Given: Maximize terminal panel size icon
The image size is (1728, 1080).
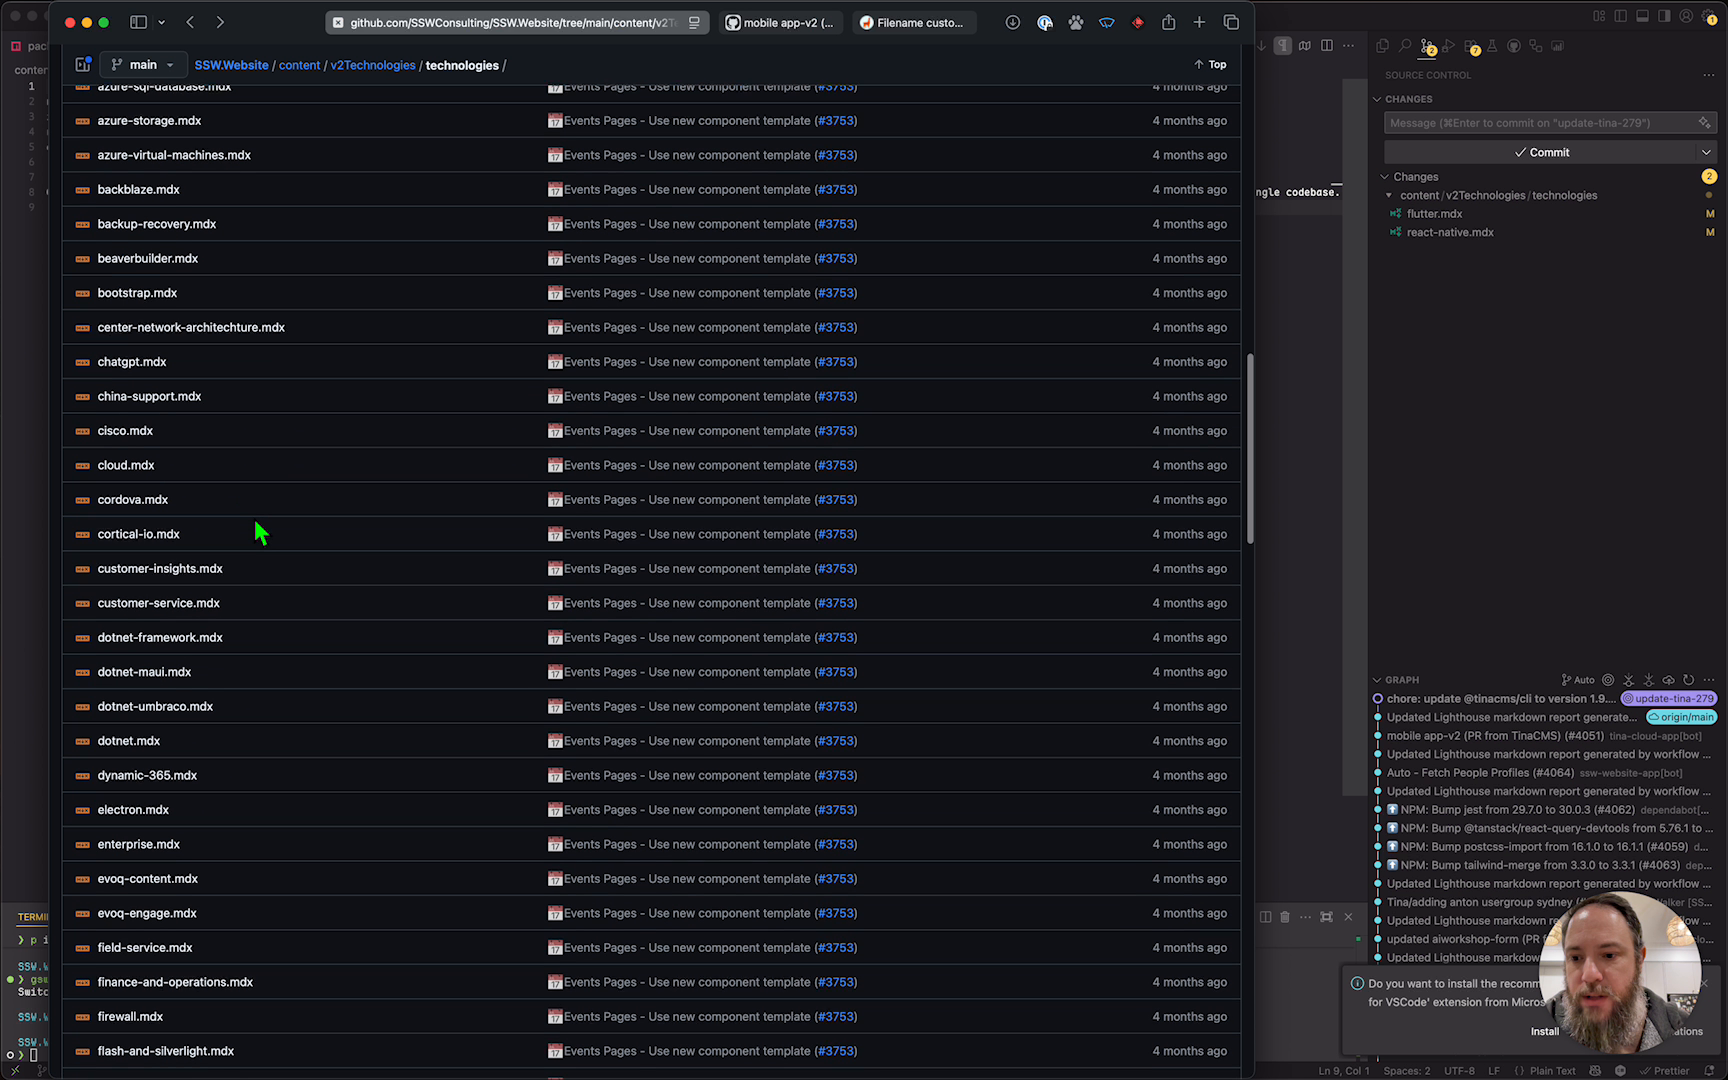Looking at the screenshot, I should coord(1326,917).
